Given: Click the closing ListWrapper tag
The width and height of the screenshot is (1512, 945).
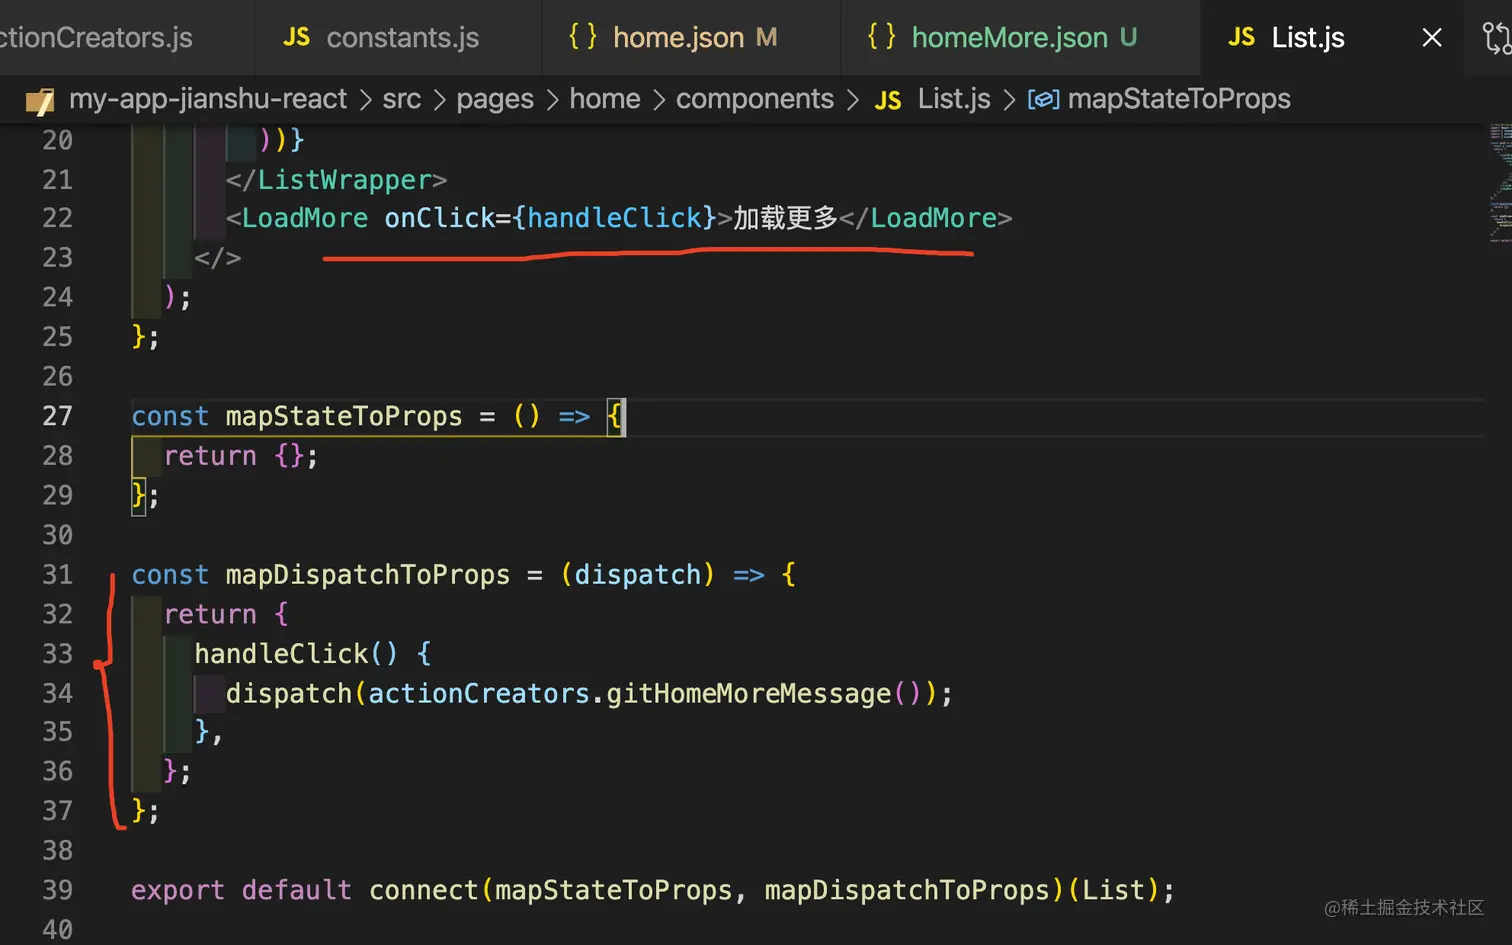Looking at the screenshot, I should pyautogui.click(x=336, y=180).
